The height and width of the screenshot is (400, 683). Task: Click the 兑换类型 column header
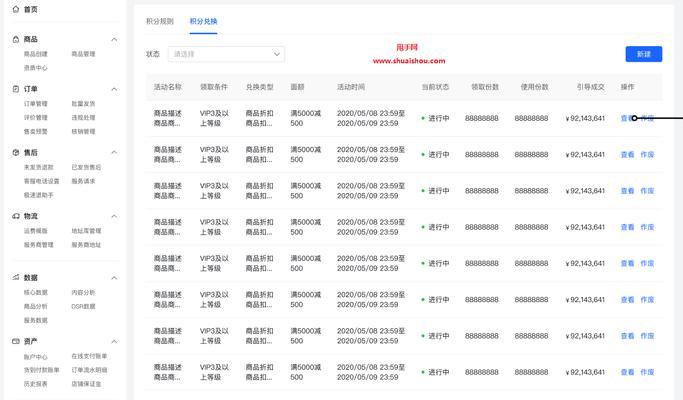tap(260, 87)
